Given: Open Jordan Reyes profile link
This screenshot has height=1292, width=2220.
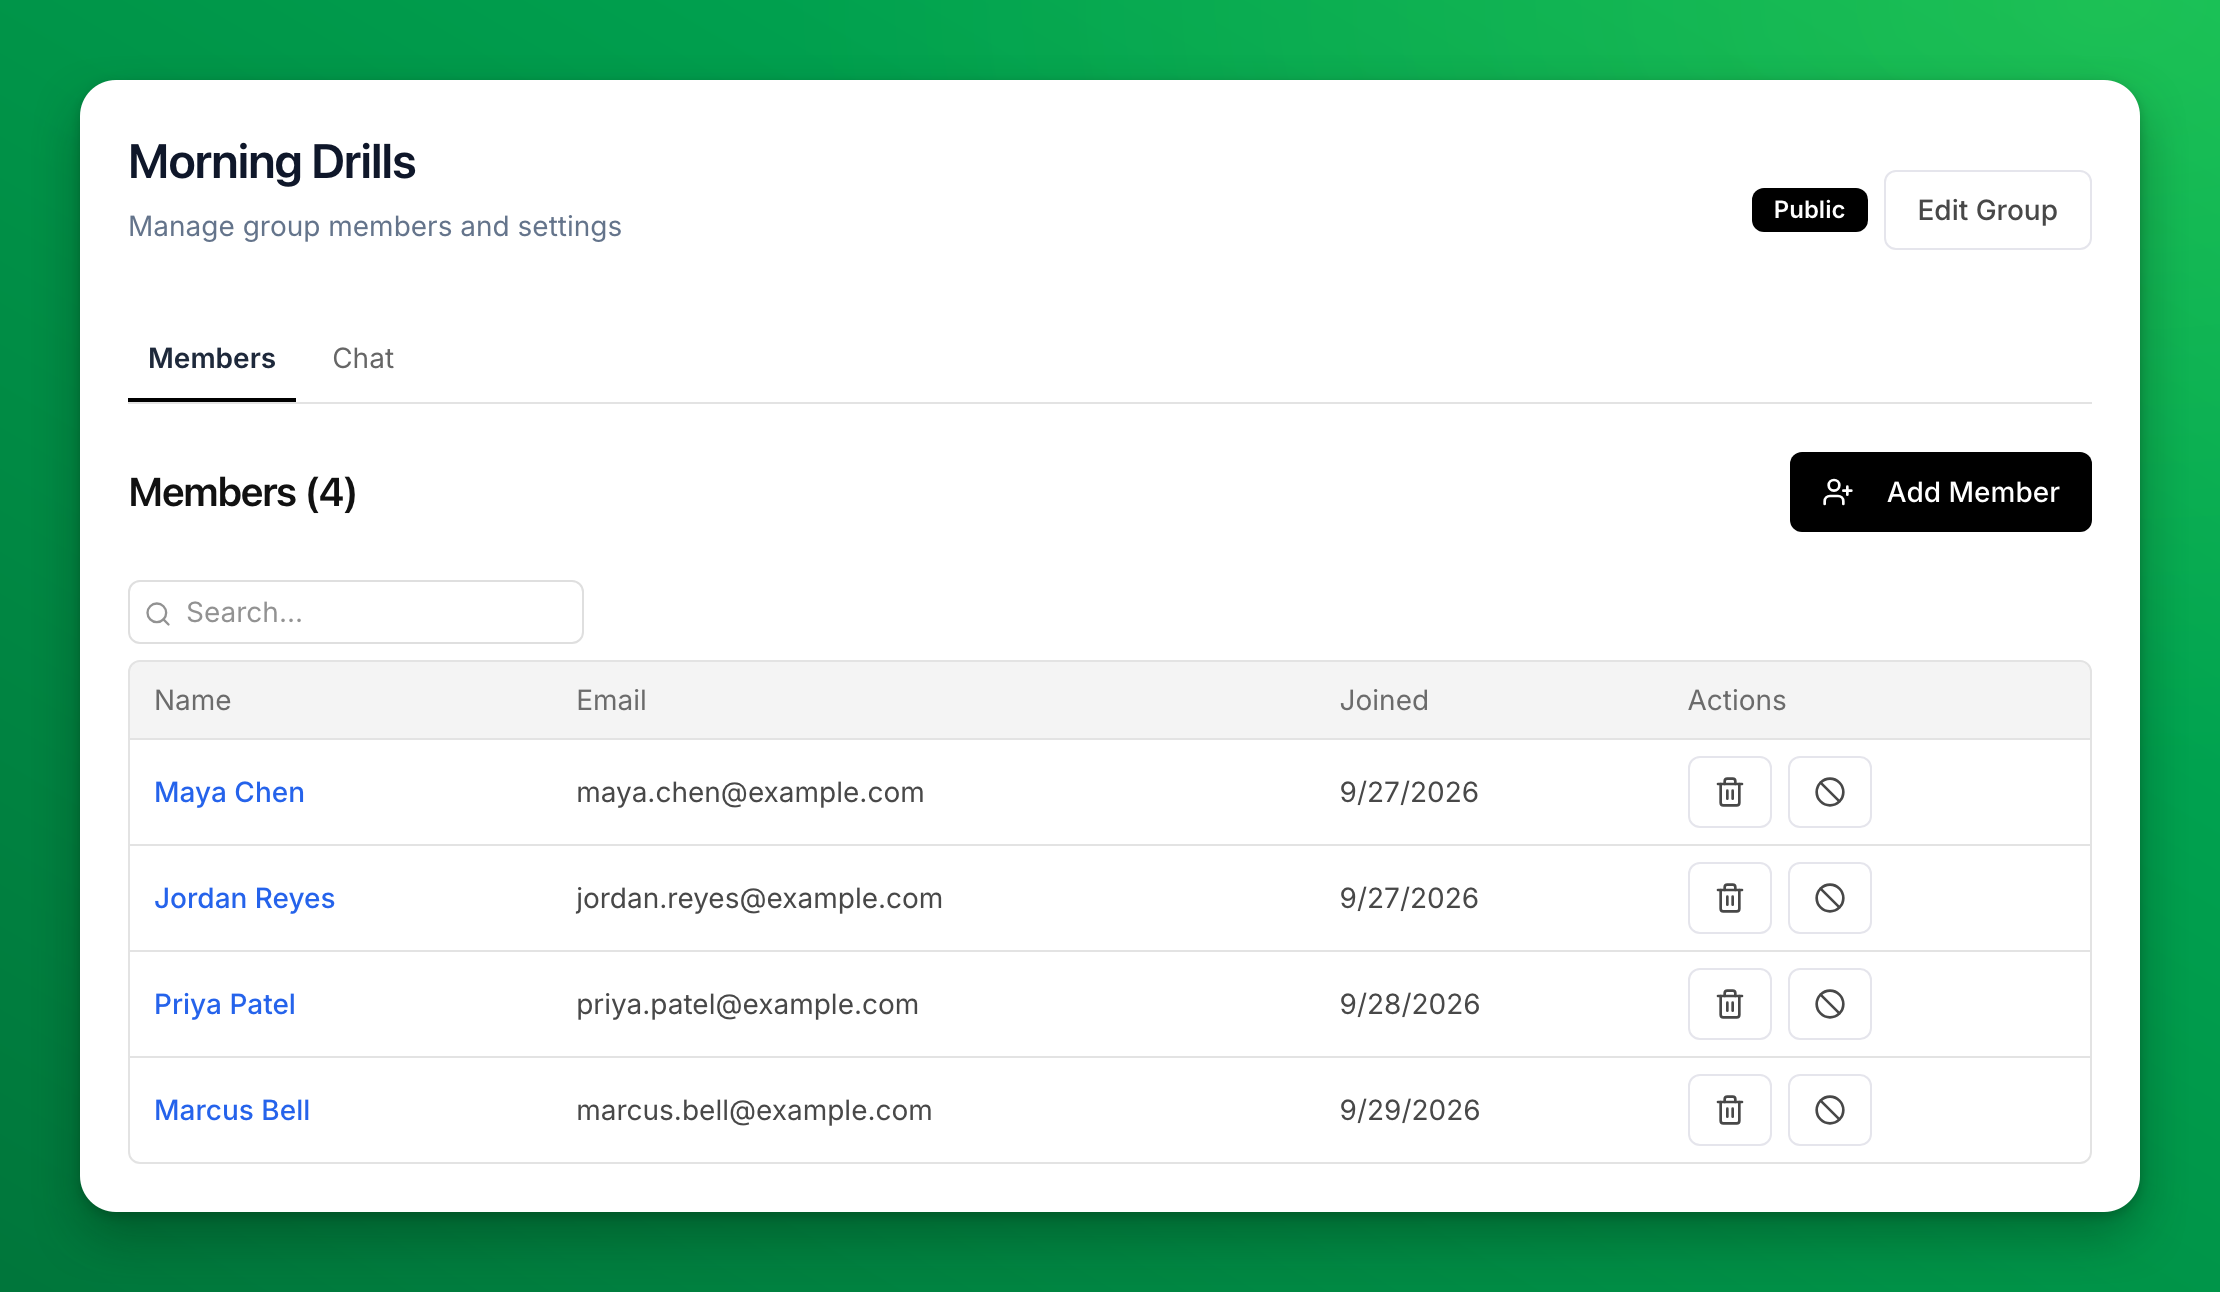Looking at the screenshot, I should 244,898.
